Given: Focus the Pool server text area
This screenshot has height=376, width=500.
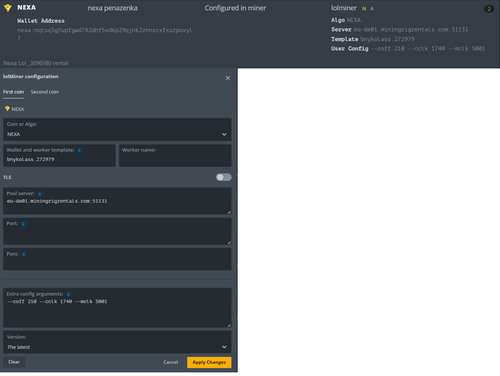Looking at the screenshot, I should [117, 201].
